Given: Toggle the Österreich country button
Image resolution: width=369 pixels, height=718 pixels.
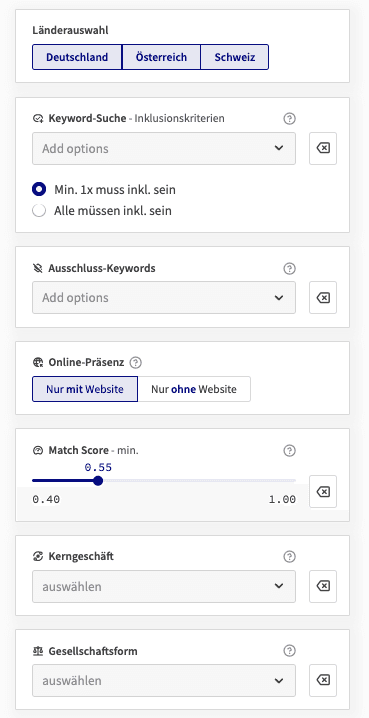Looking at the screenshot, I should (x=161, y=57).
